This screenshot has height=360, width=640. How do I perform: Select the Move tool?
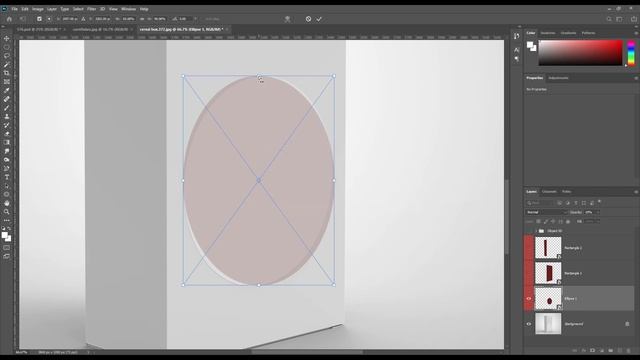tap(7, 38)
